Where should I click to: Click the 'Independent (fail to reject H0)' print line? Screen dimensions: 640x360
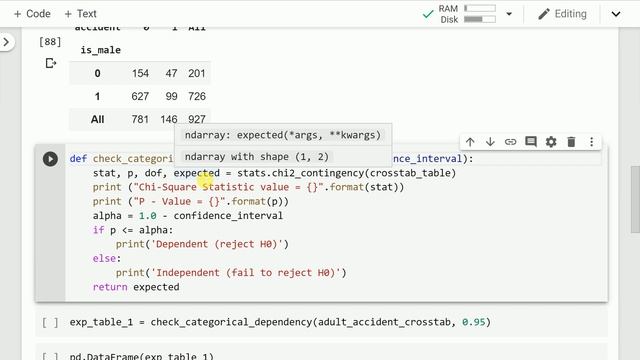click(231, 273)
